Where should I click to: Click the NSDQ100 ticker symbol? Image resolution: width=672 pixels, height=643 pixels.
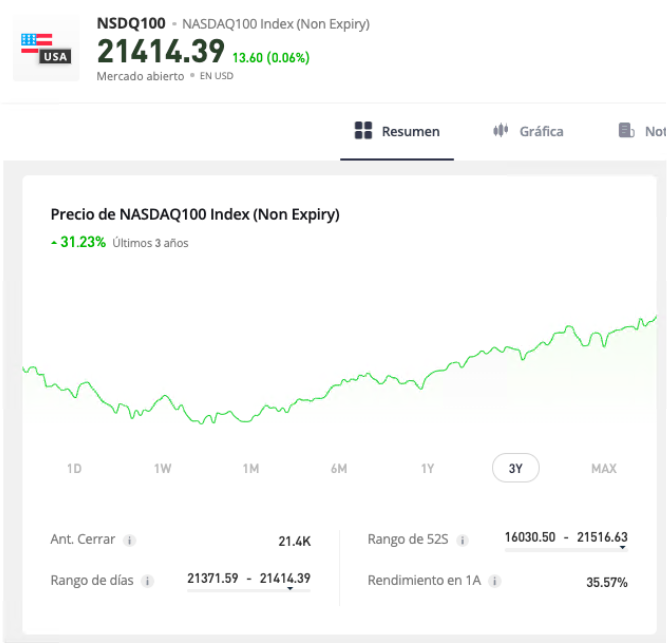point(131,23)
